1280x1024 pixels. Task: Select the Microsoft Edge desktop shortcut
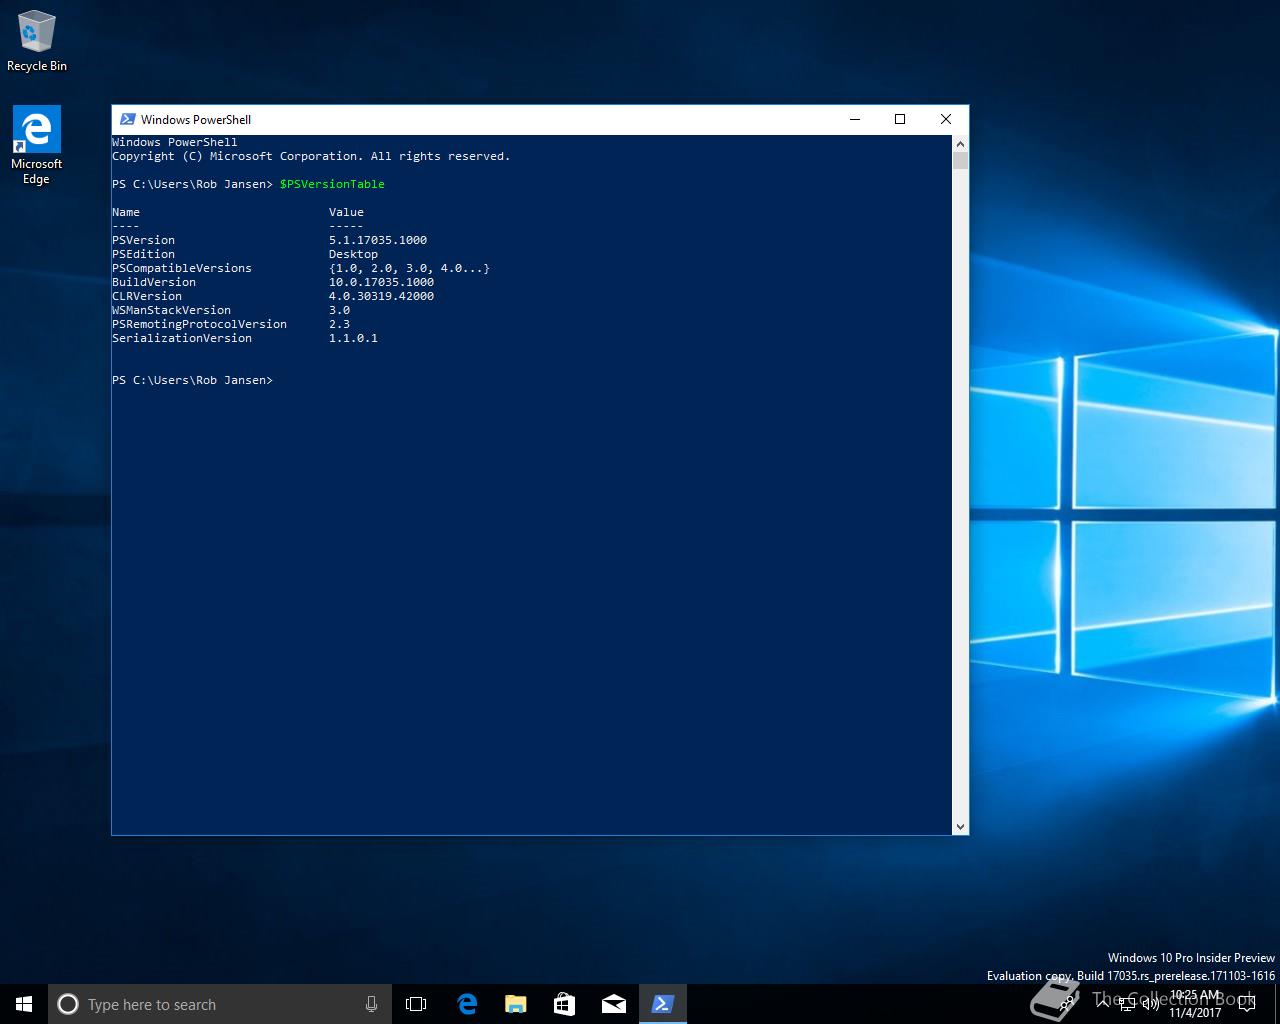point(37,146)
